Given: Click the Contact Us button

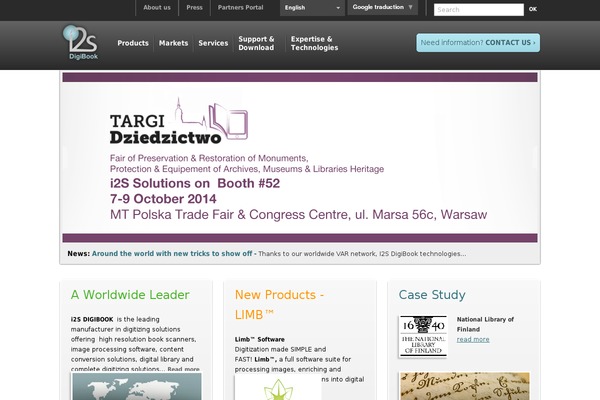Looking at the screenshot, I should 478,42.
